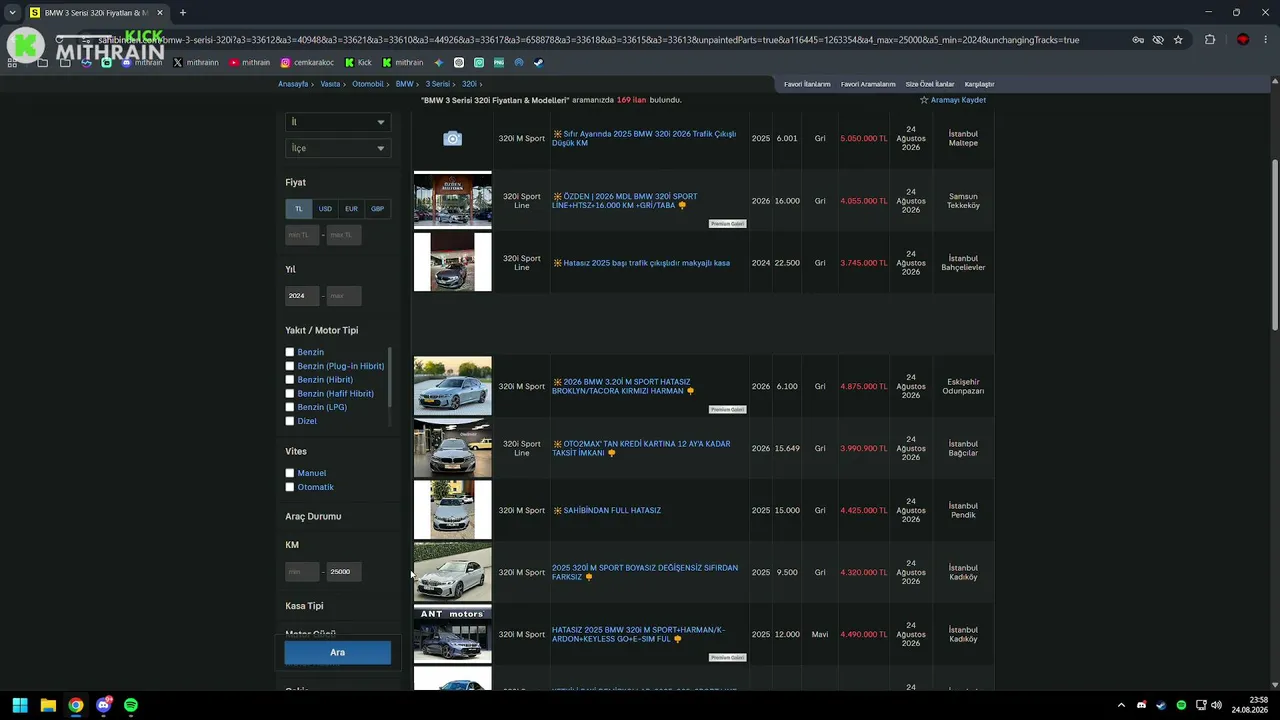Go to Anasayfa breadcrumb
Screen dimensions: 1280x720
pyautogui.click(x=293, y=84)
